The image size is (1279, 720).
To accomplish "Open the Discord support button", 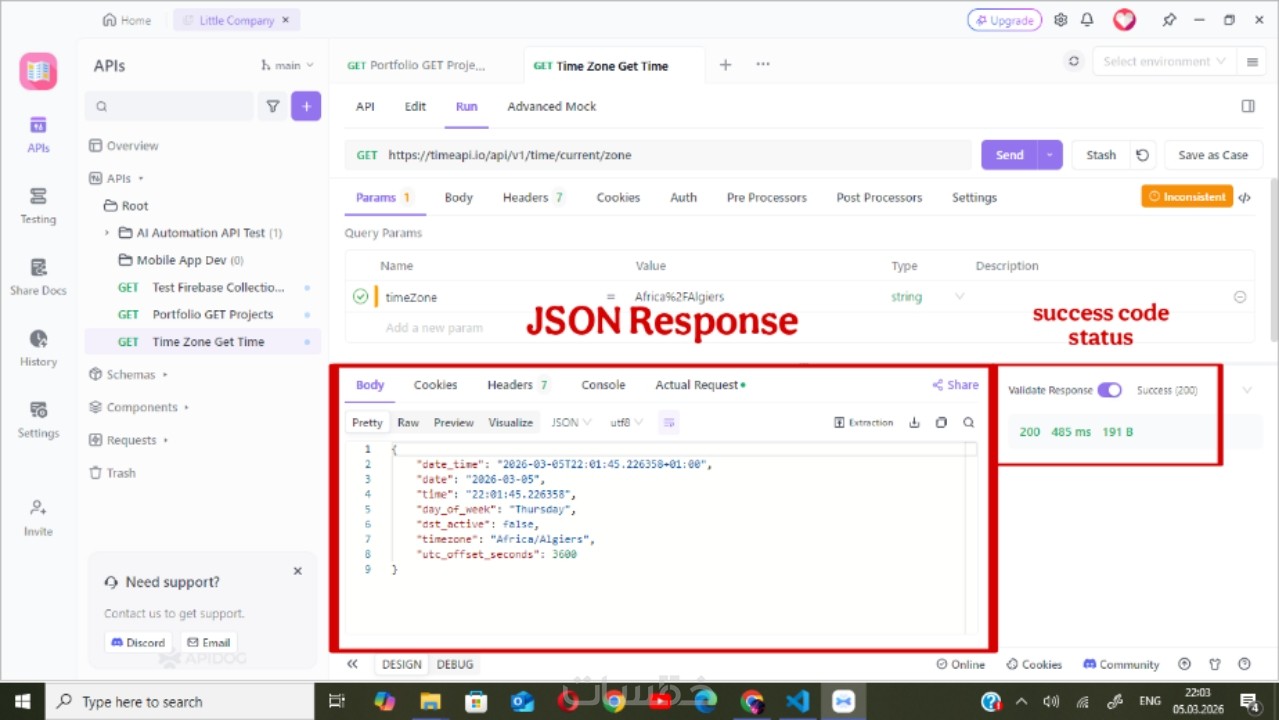I will 138,642.
